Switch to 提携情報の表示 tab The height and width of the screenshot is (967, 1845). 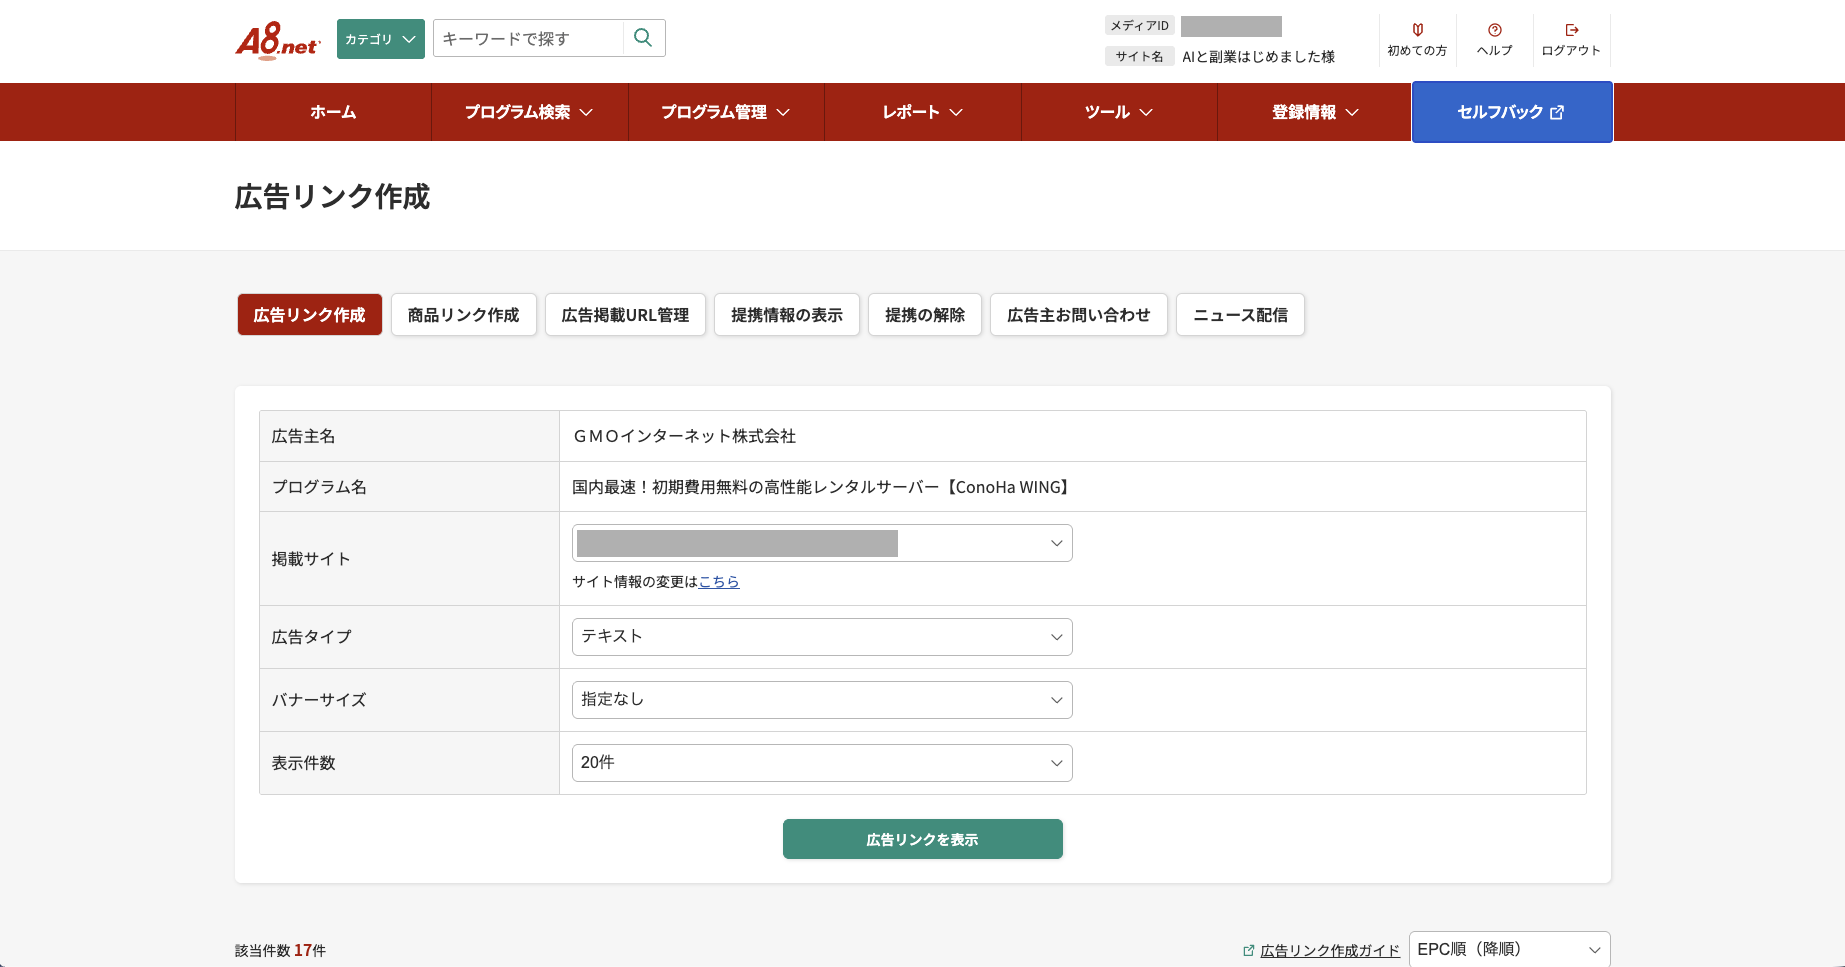[787, 315]
